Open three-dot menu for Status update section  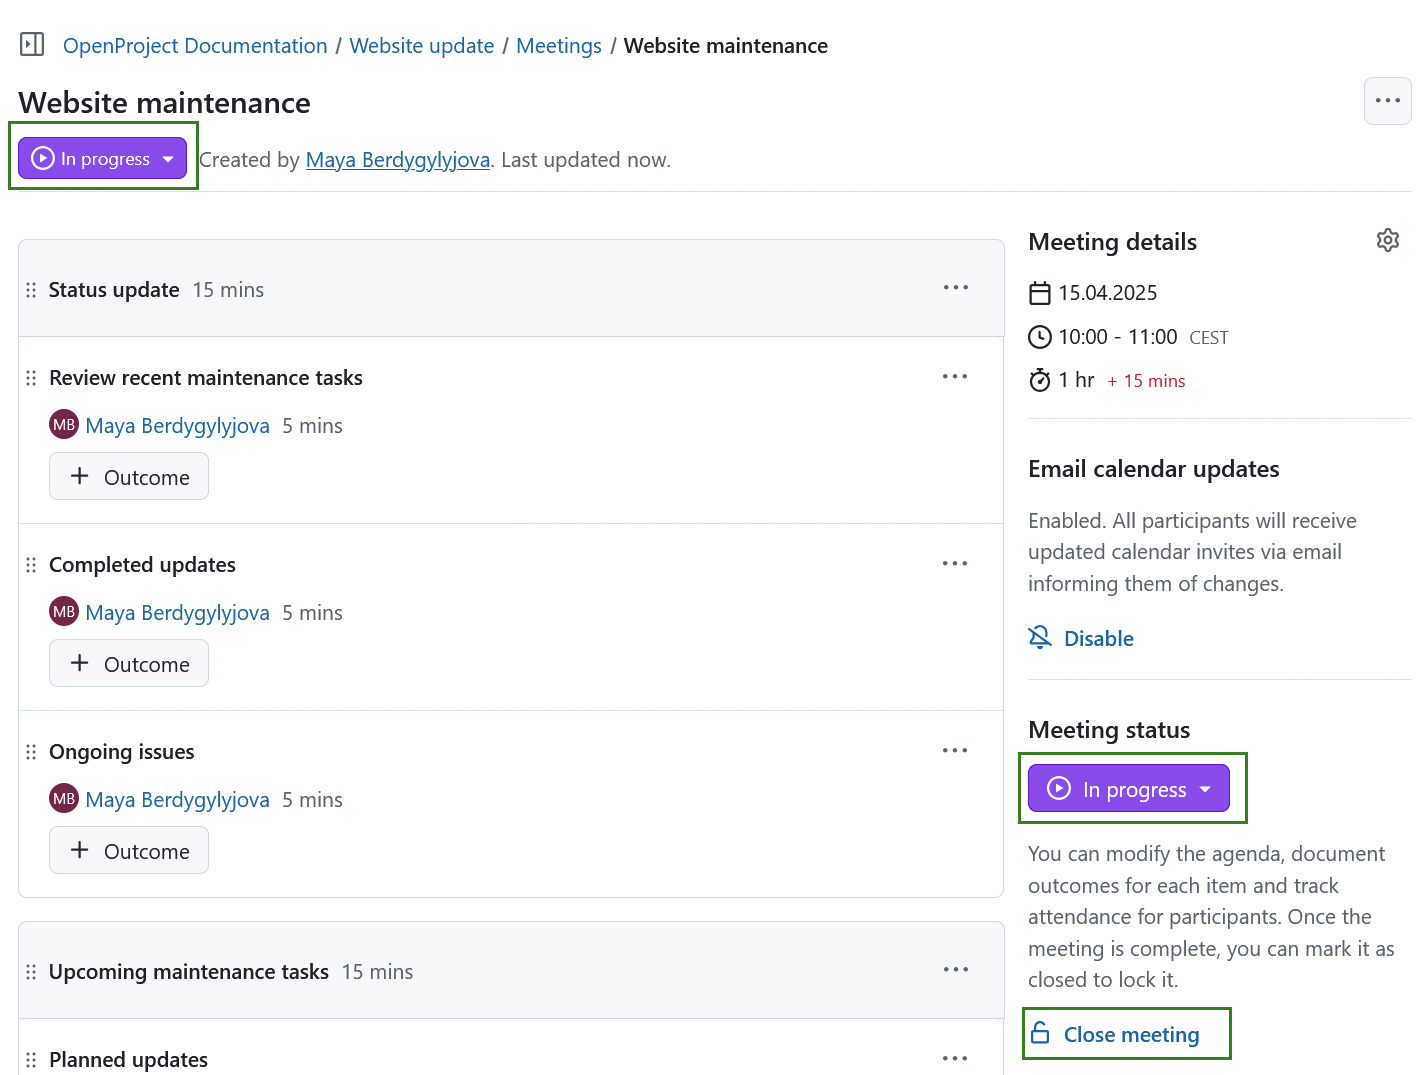click(x=955, y=288)
